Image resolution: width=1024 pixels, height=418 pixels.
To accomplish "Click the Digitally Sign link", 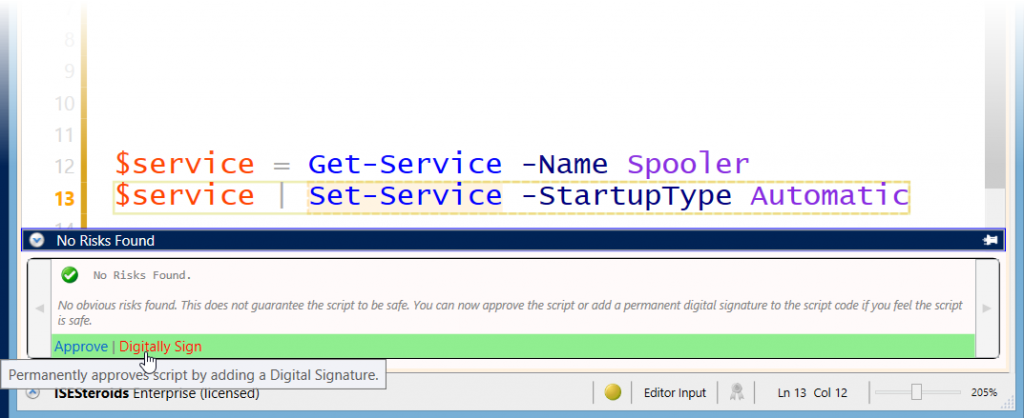I will point(160,346).
